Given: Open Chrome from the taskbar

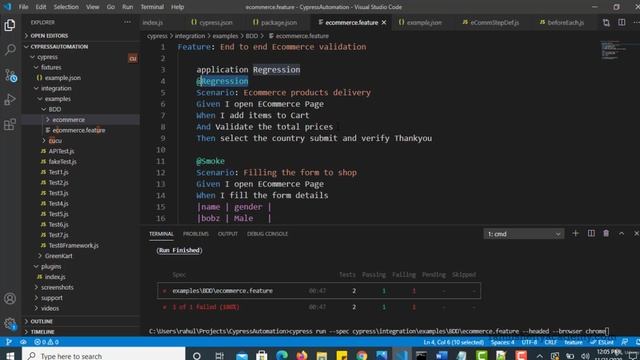Looking at the screenshot, I should point(362,355).
